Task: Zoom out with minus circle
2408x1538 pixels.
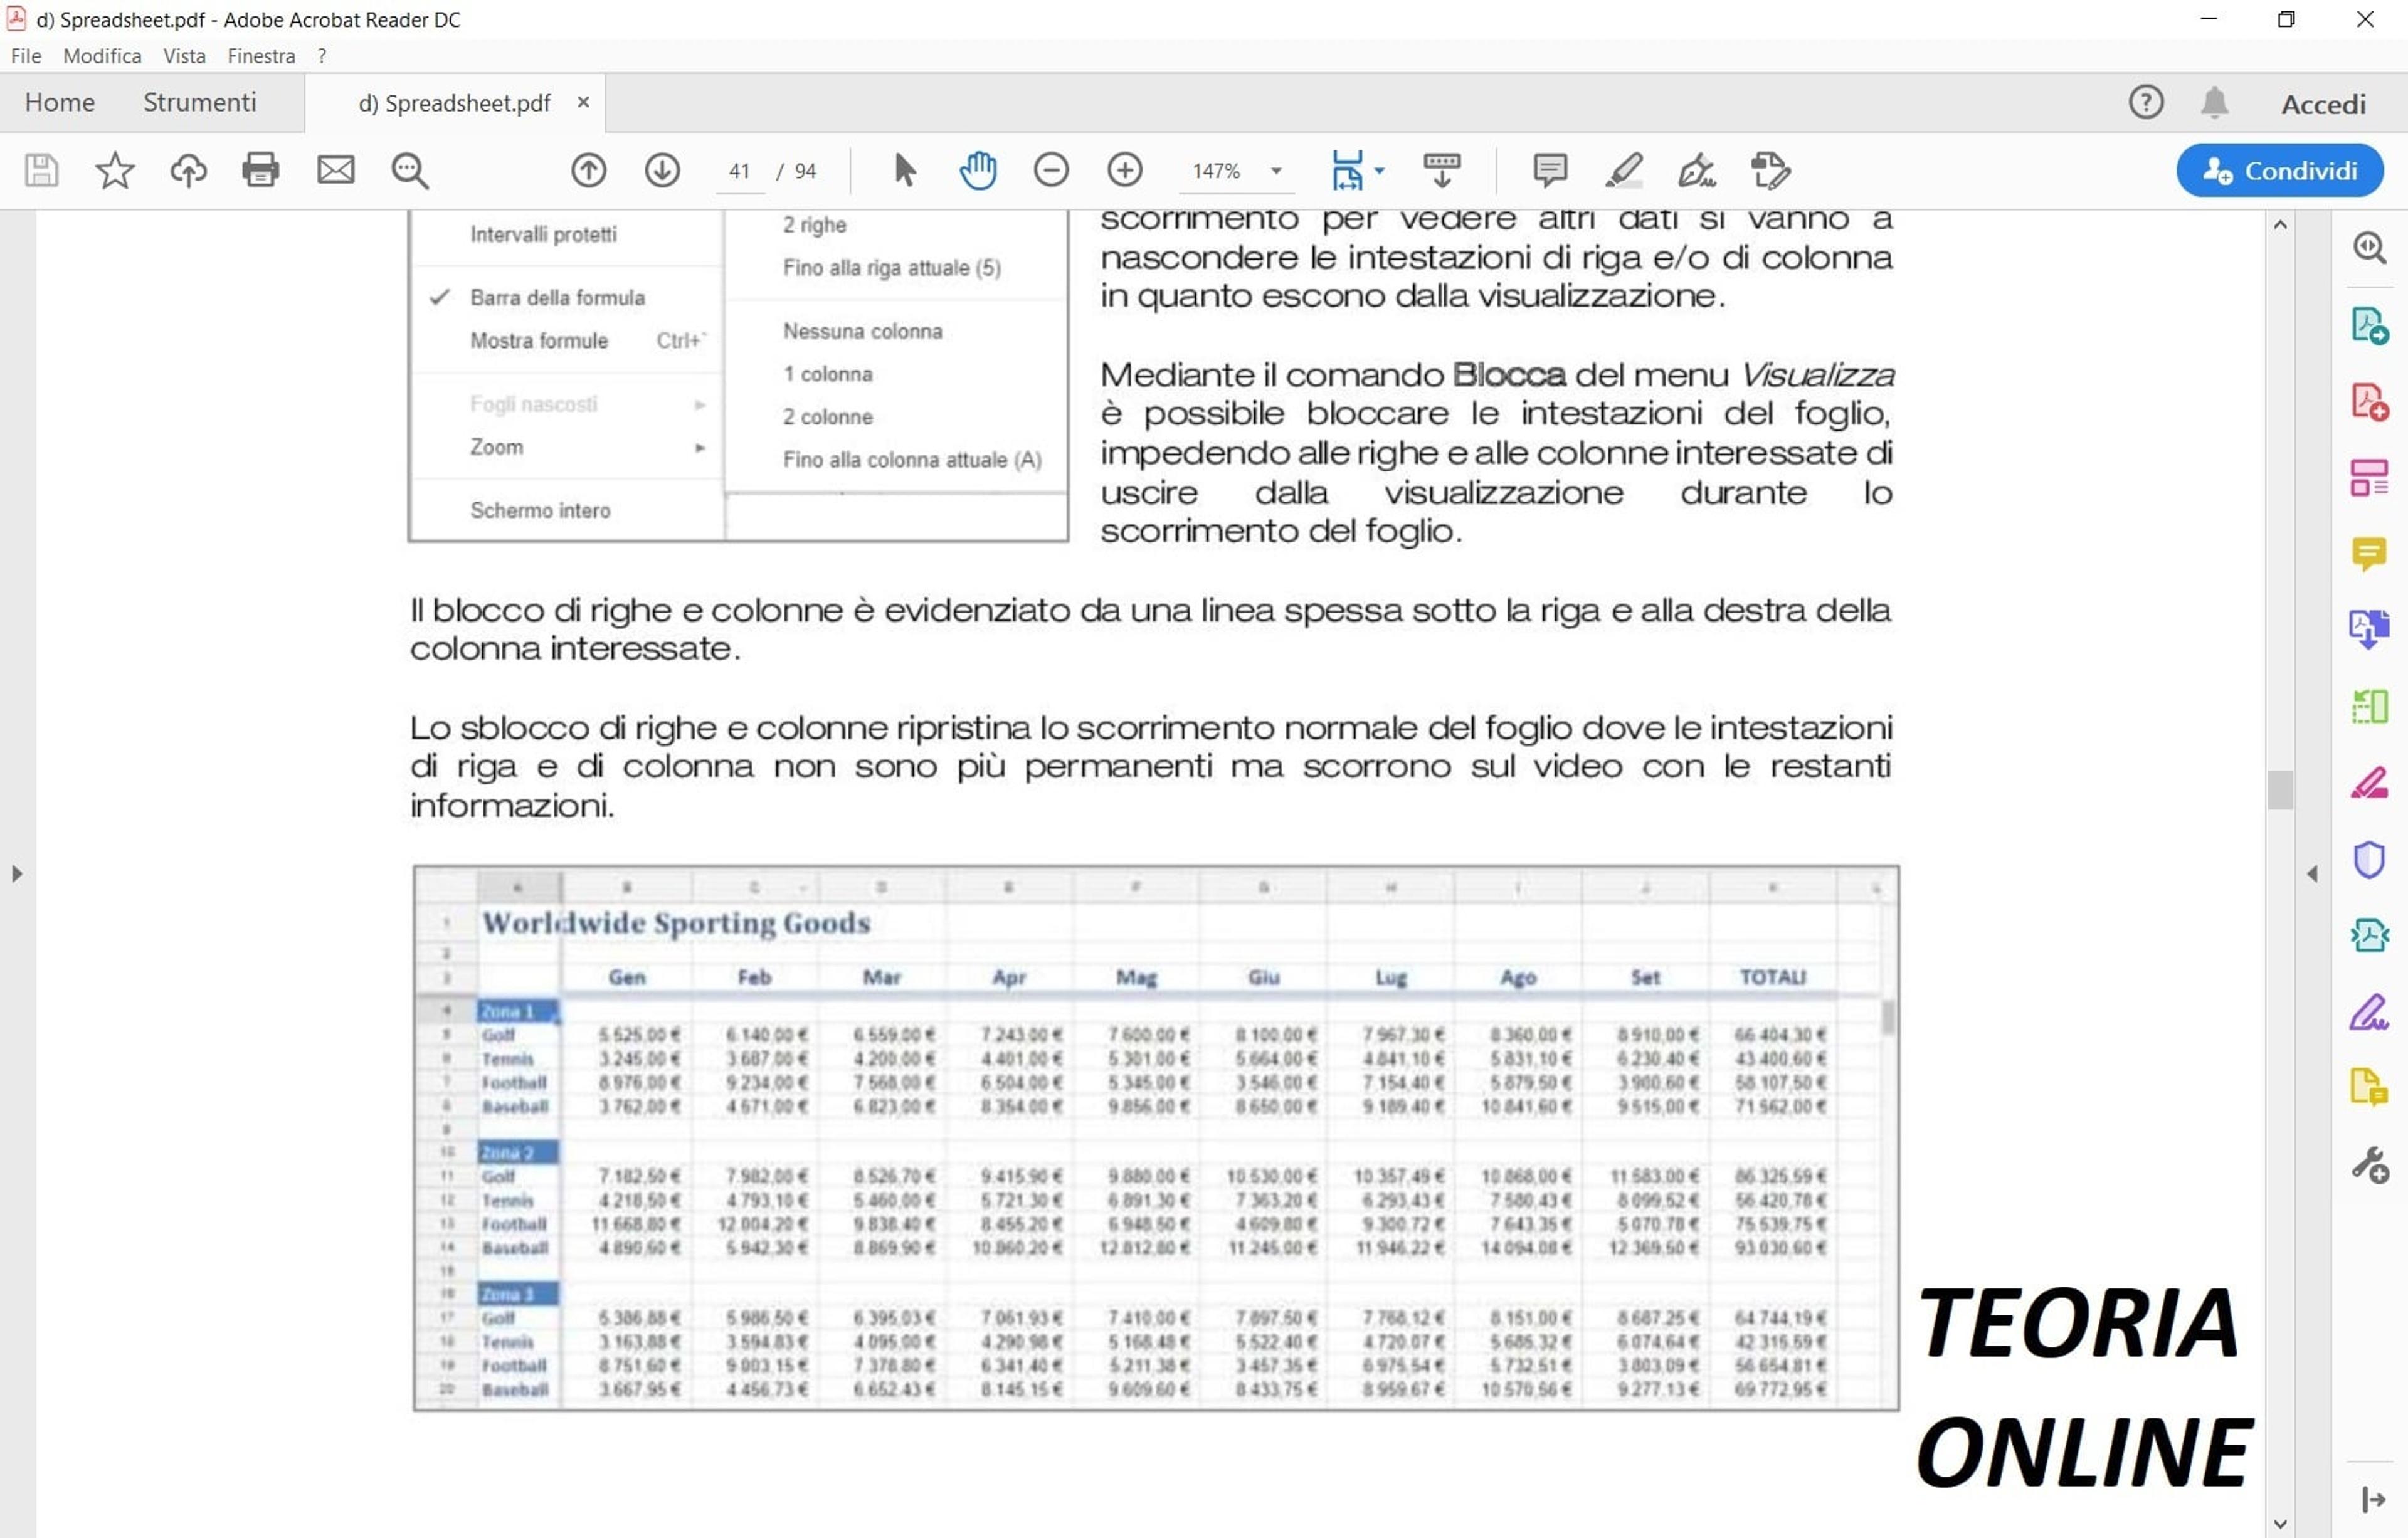Action: coord(1051,170)
